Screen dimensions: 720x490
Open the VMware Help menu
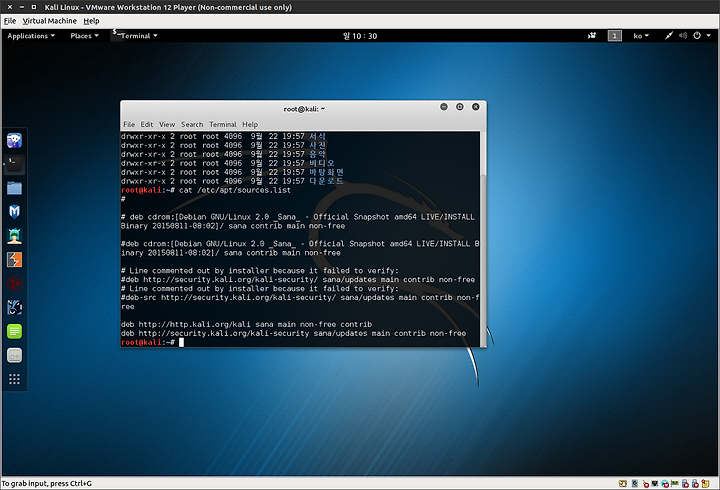pyautogui.click(x=91, y=21)
